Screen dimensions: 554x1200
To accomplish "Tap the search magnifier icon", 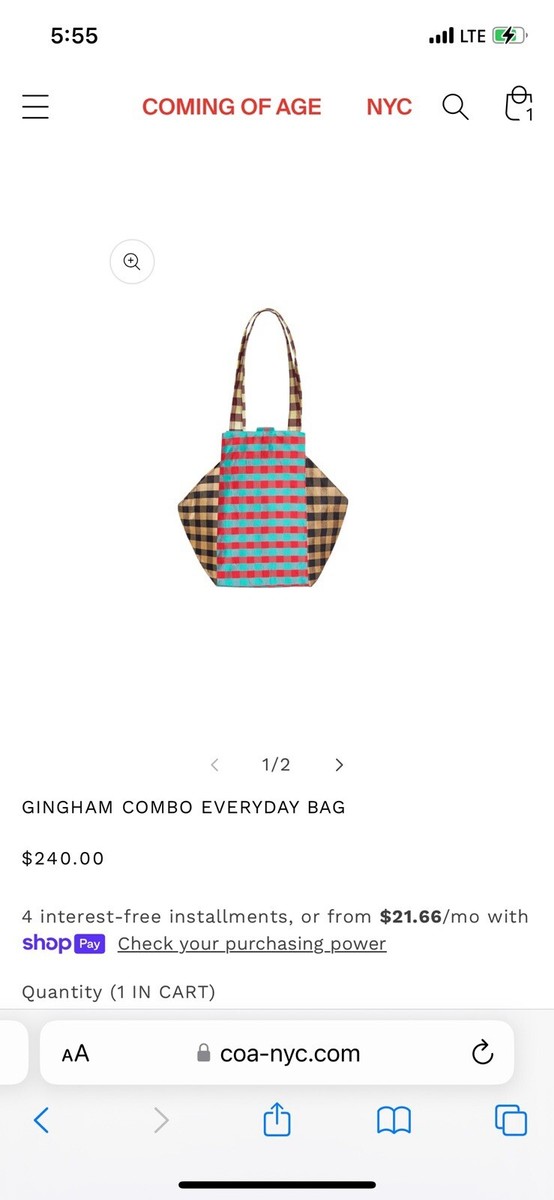I will pos(455,107).
